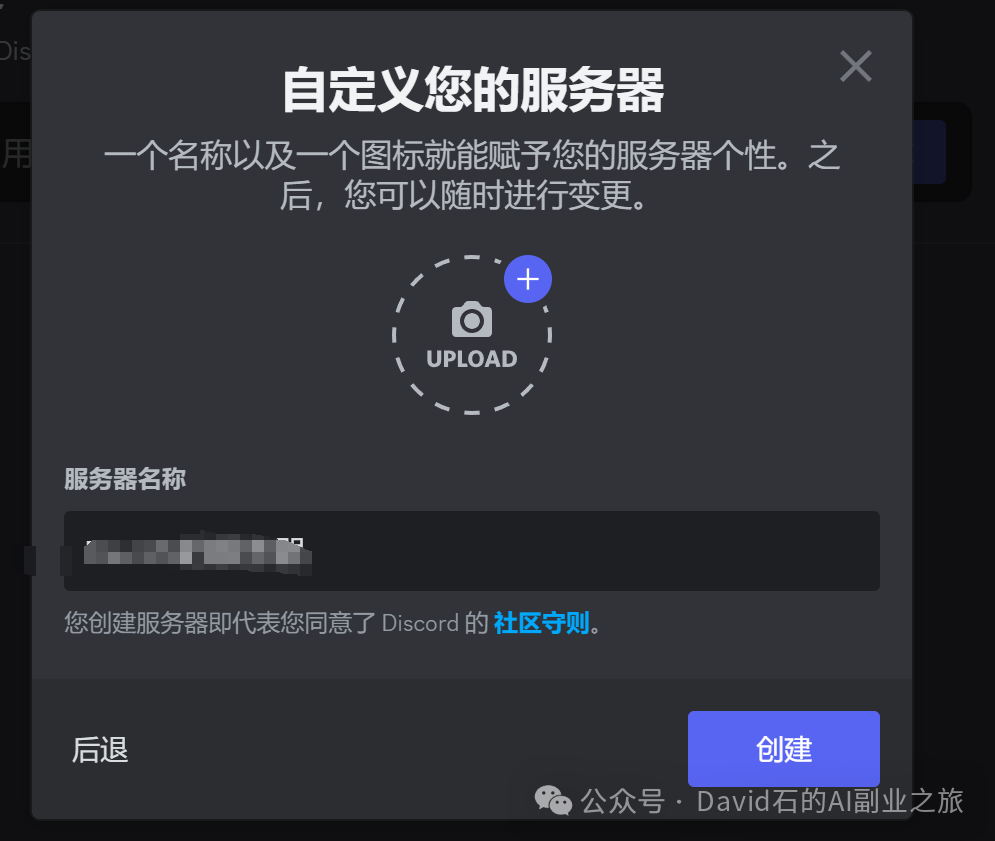Open the 社区守则 community guidelines link

click(541, 623)
